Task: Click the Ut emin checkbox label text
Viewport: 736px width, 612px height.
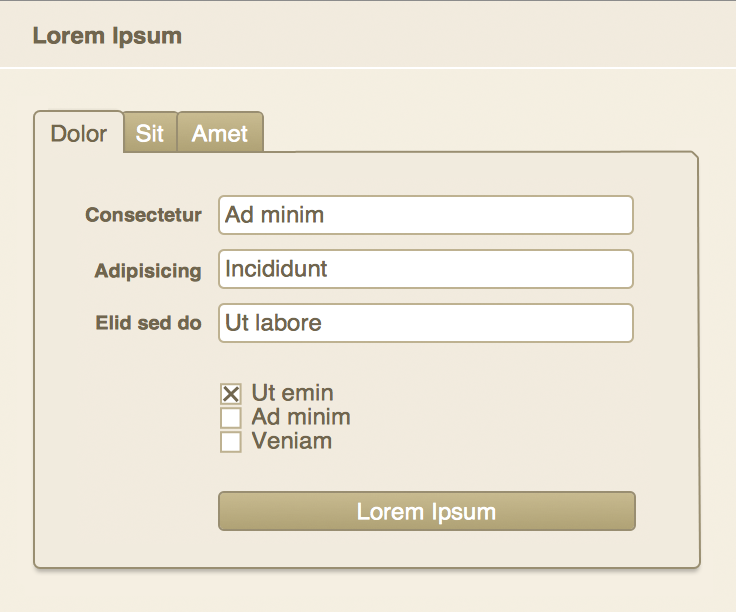Action: 292,393
